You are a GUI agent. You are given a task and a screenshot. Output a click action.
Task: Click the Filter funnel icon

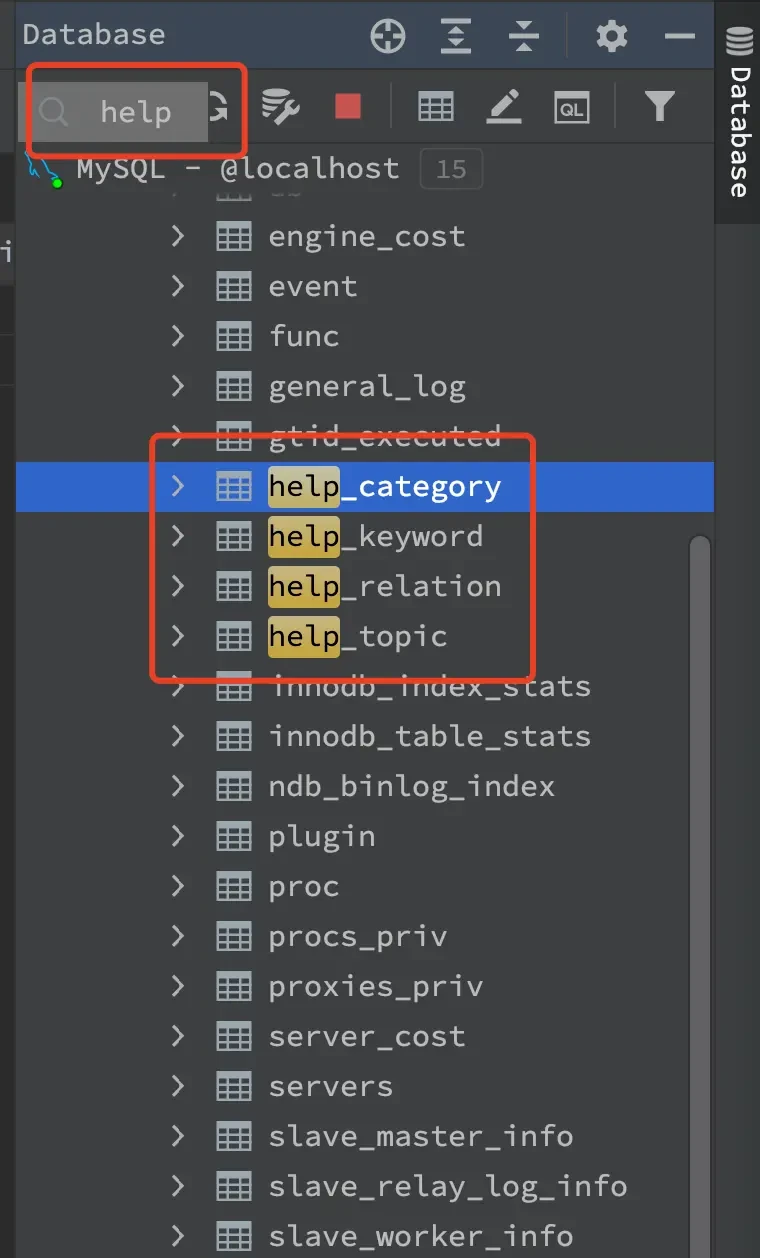(x=659, y=106)
